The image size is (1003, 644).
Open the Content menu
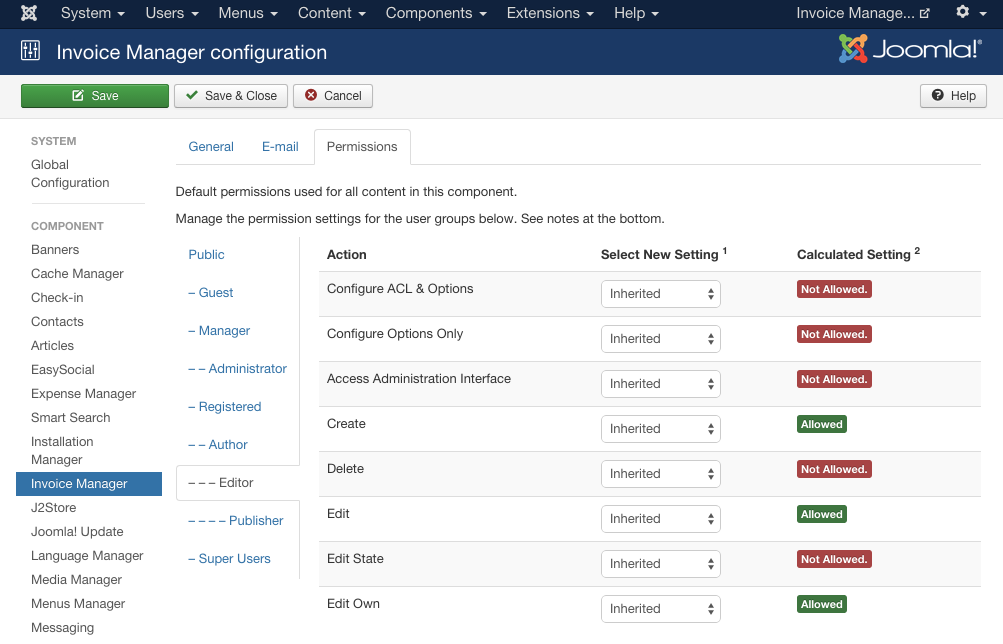(332, 13)
